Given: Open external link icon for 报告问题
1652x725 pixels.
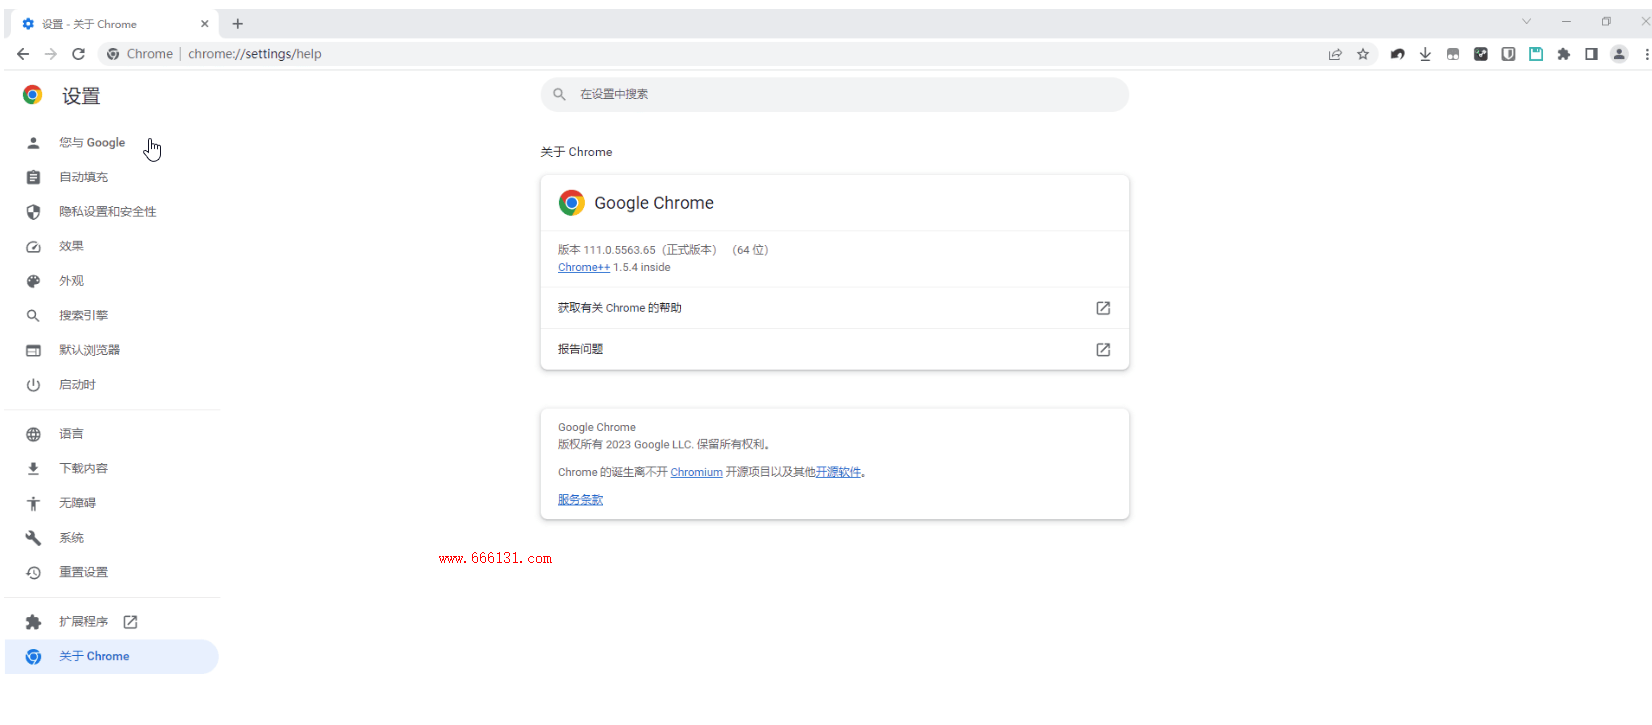Looking at the screenshot, I should click(1103, 350).
